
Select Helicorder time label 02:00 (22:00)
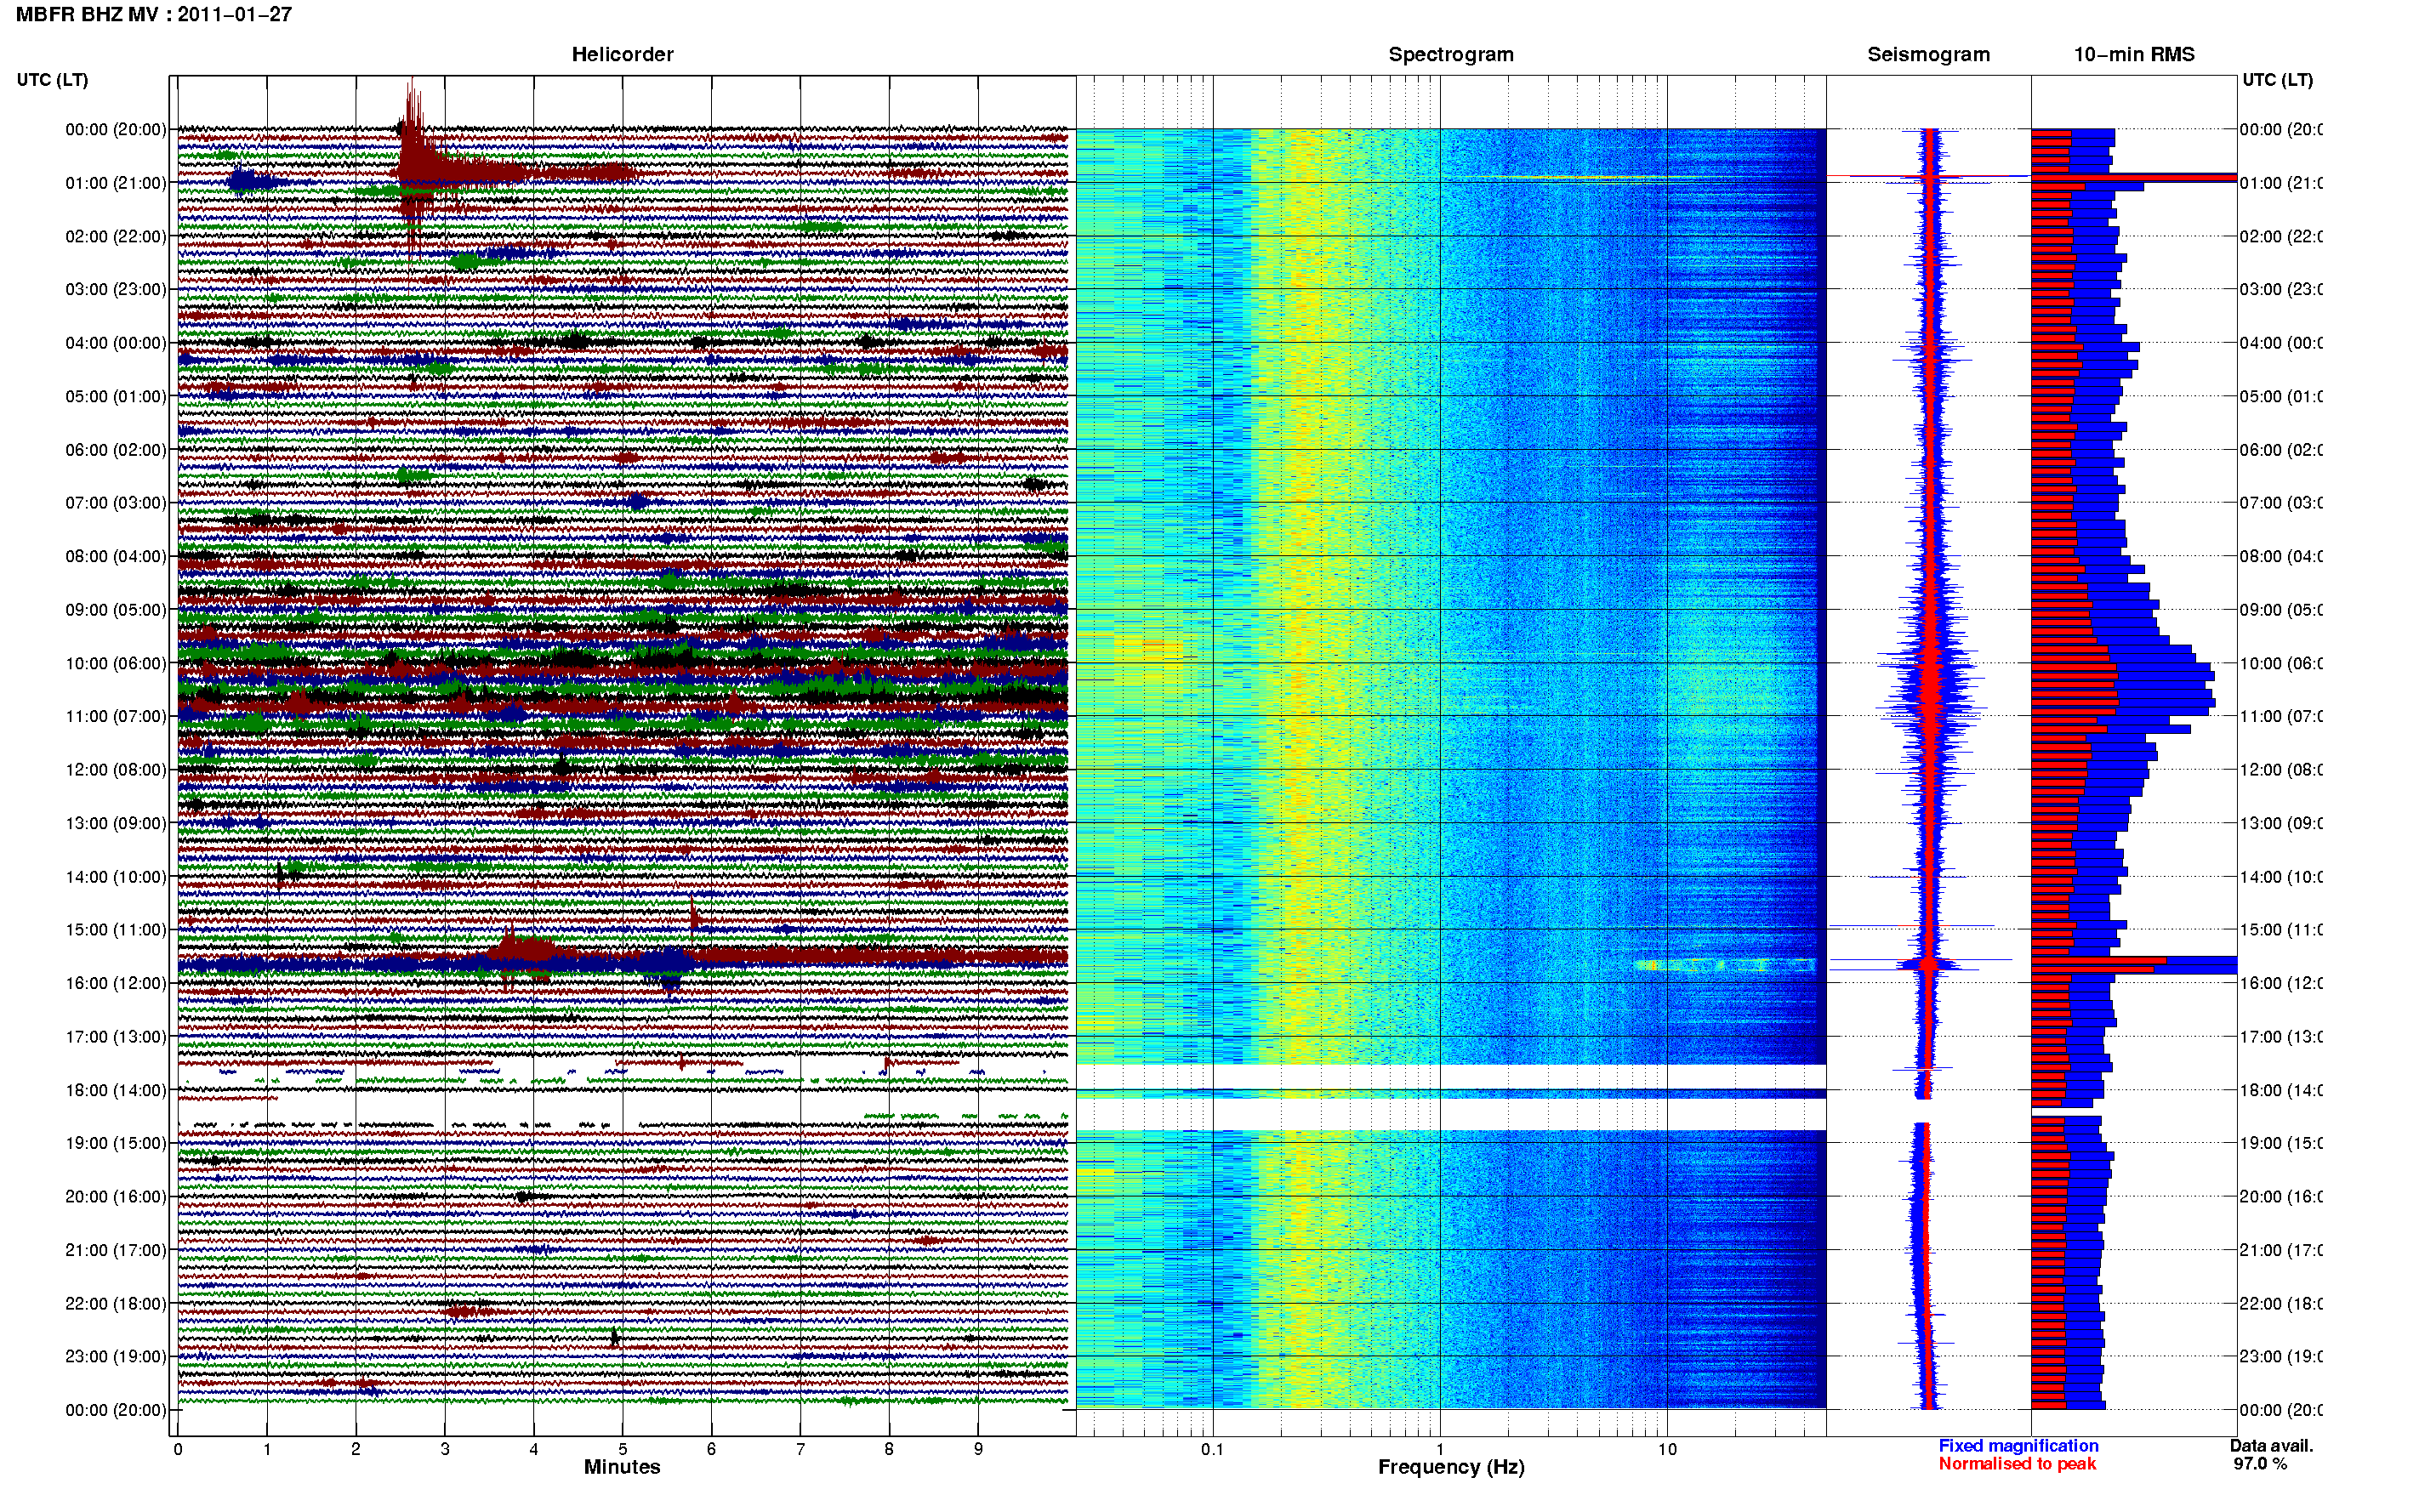pyautogui.click(x=116, y=236)
